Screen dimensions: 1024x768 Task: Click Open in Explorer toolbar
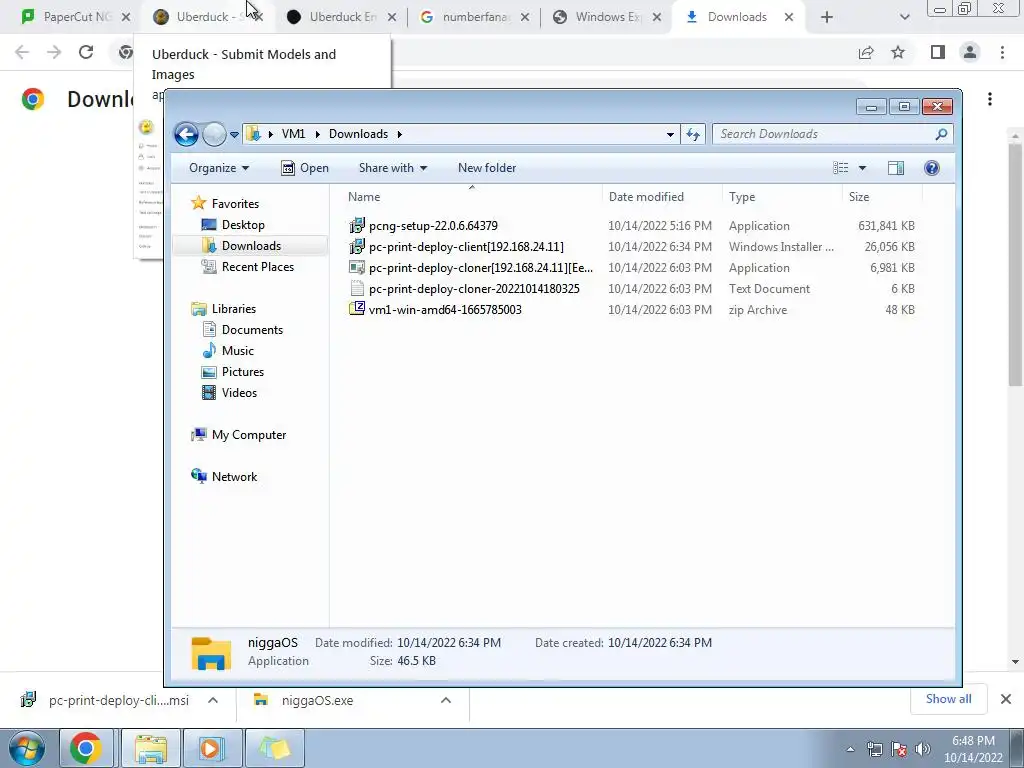(305, 168)
